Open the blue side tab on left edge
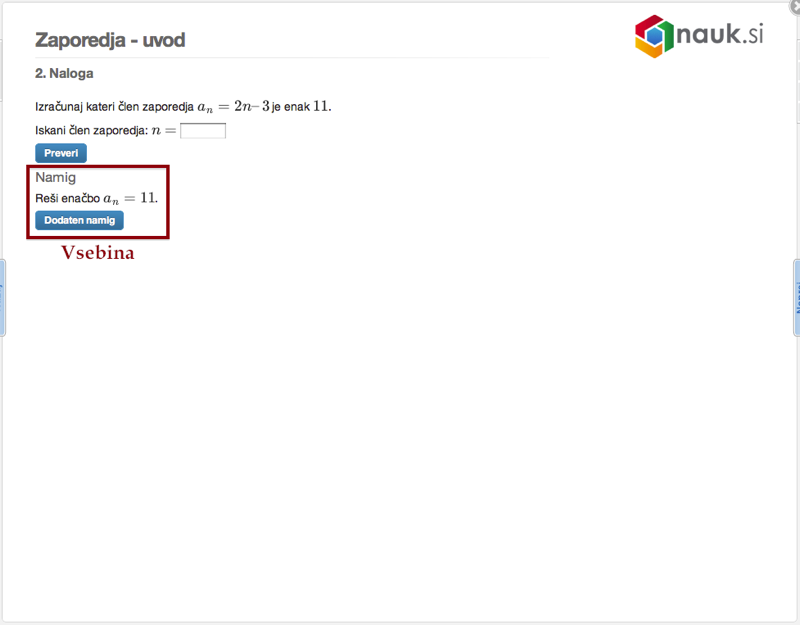The width and height of the screenshot is (800, 625). tap(3, 297)
